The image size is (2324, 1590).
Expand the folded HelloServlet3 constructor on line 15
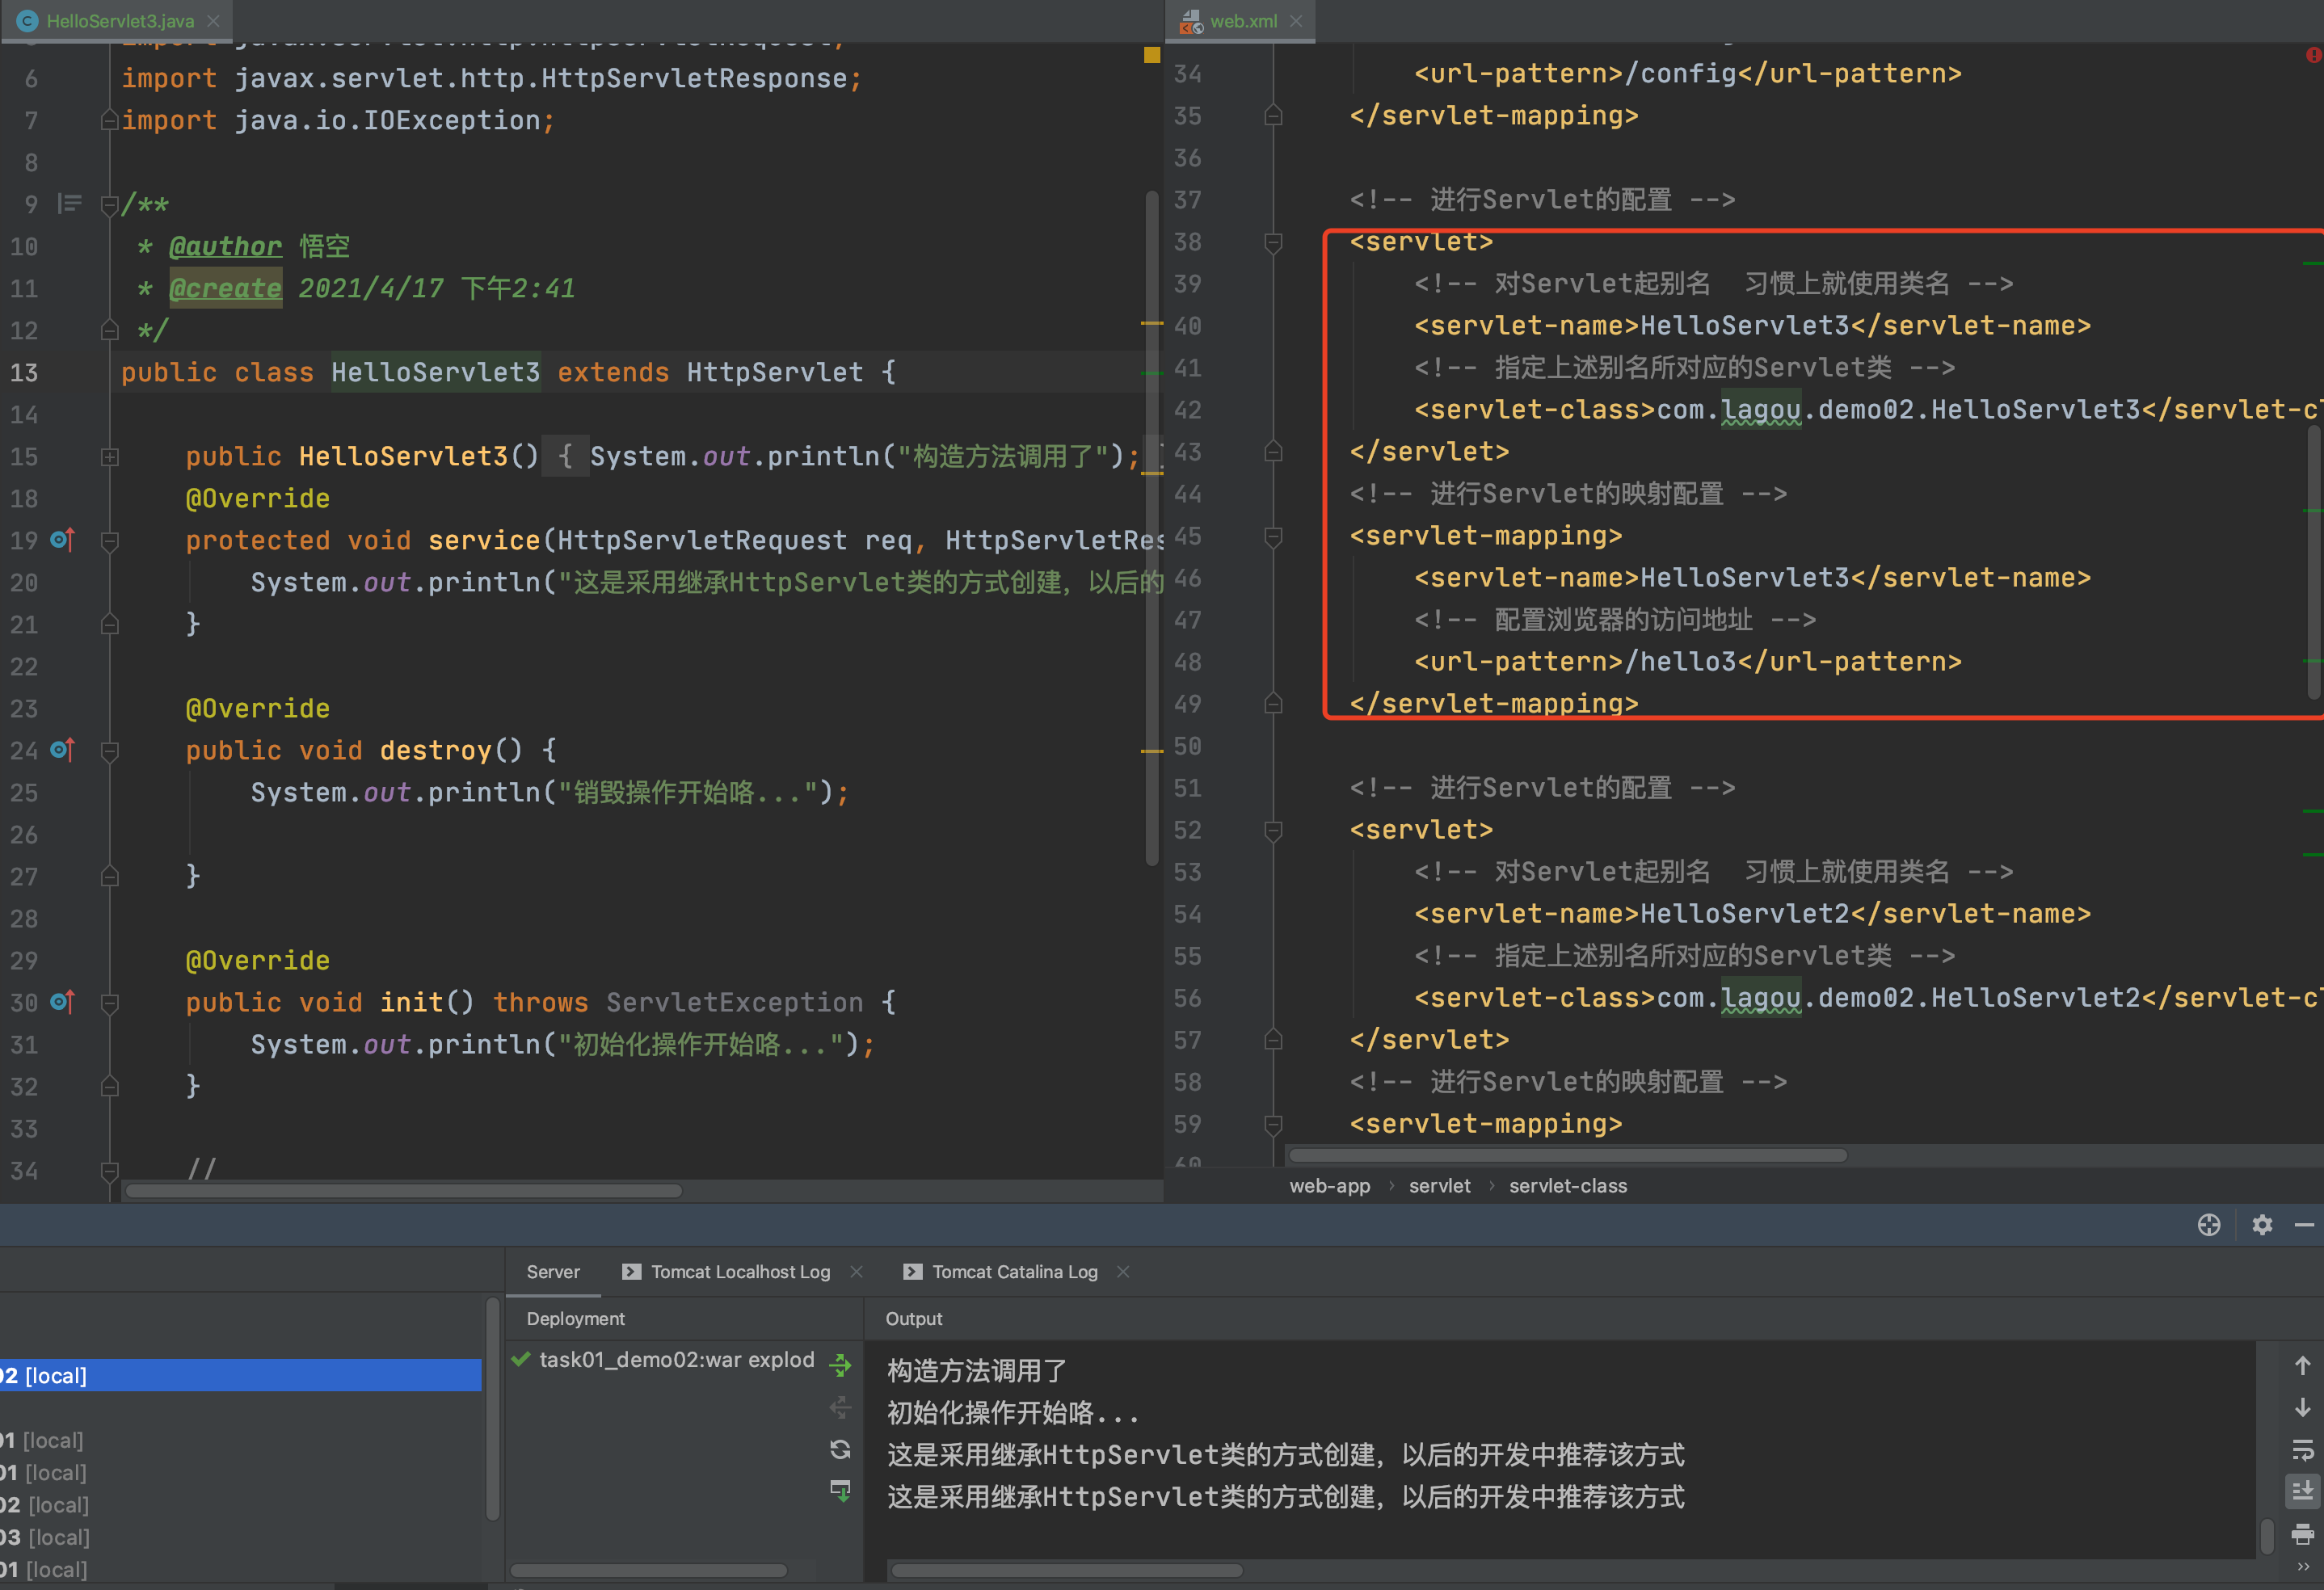pyautogui.click(x=110, y=457)
